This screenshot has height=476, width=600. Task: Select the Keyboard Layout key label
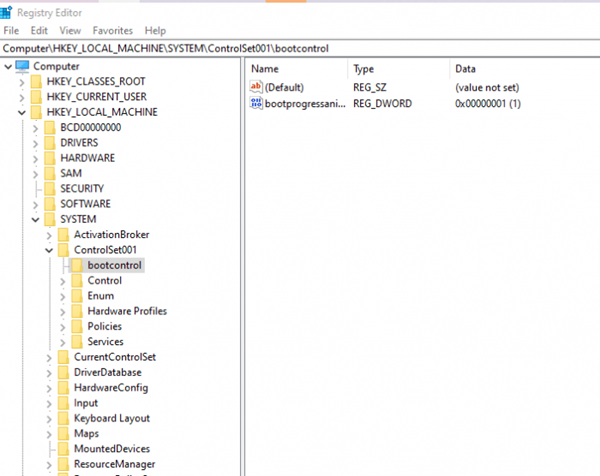coord(112,418)
